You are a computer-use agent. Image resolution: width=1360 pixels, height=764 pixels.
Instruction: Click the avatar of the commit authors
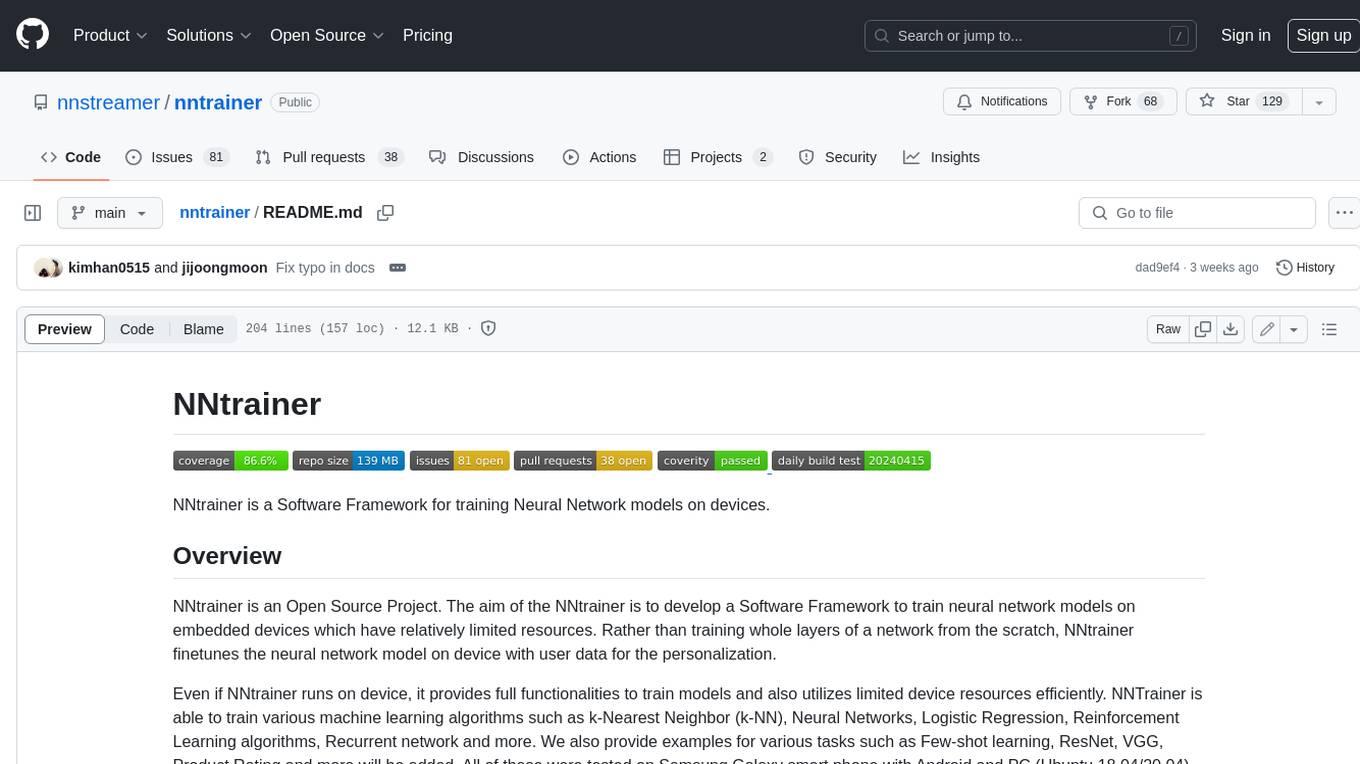48,268
